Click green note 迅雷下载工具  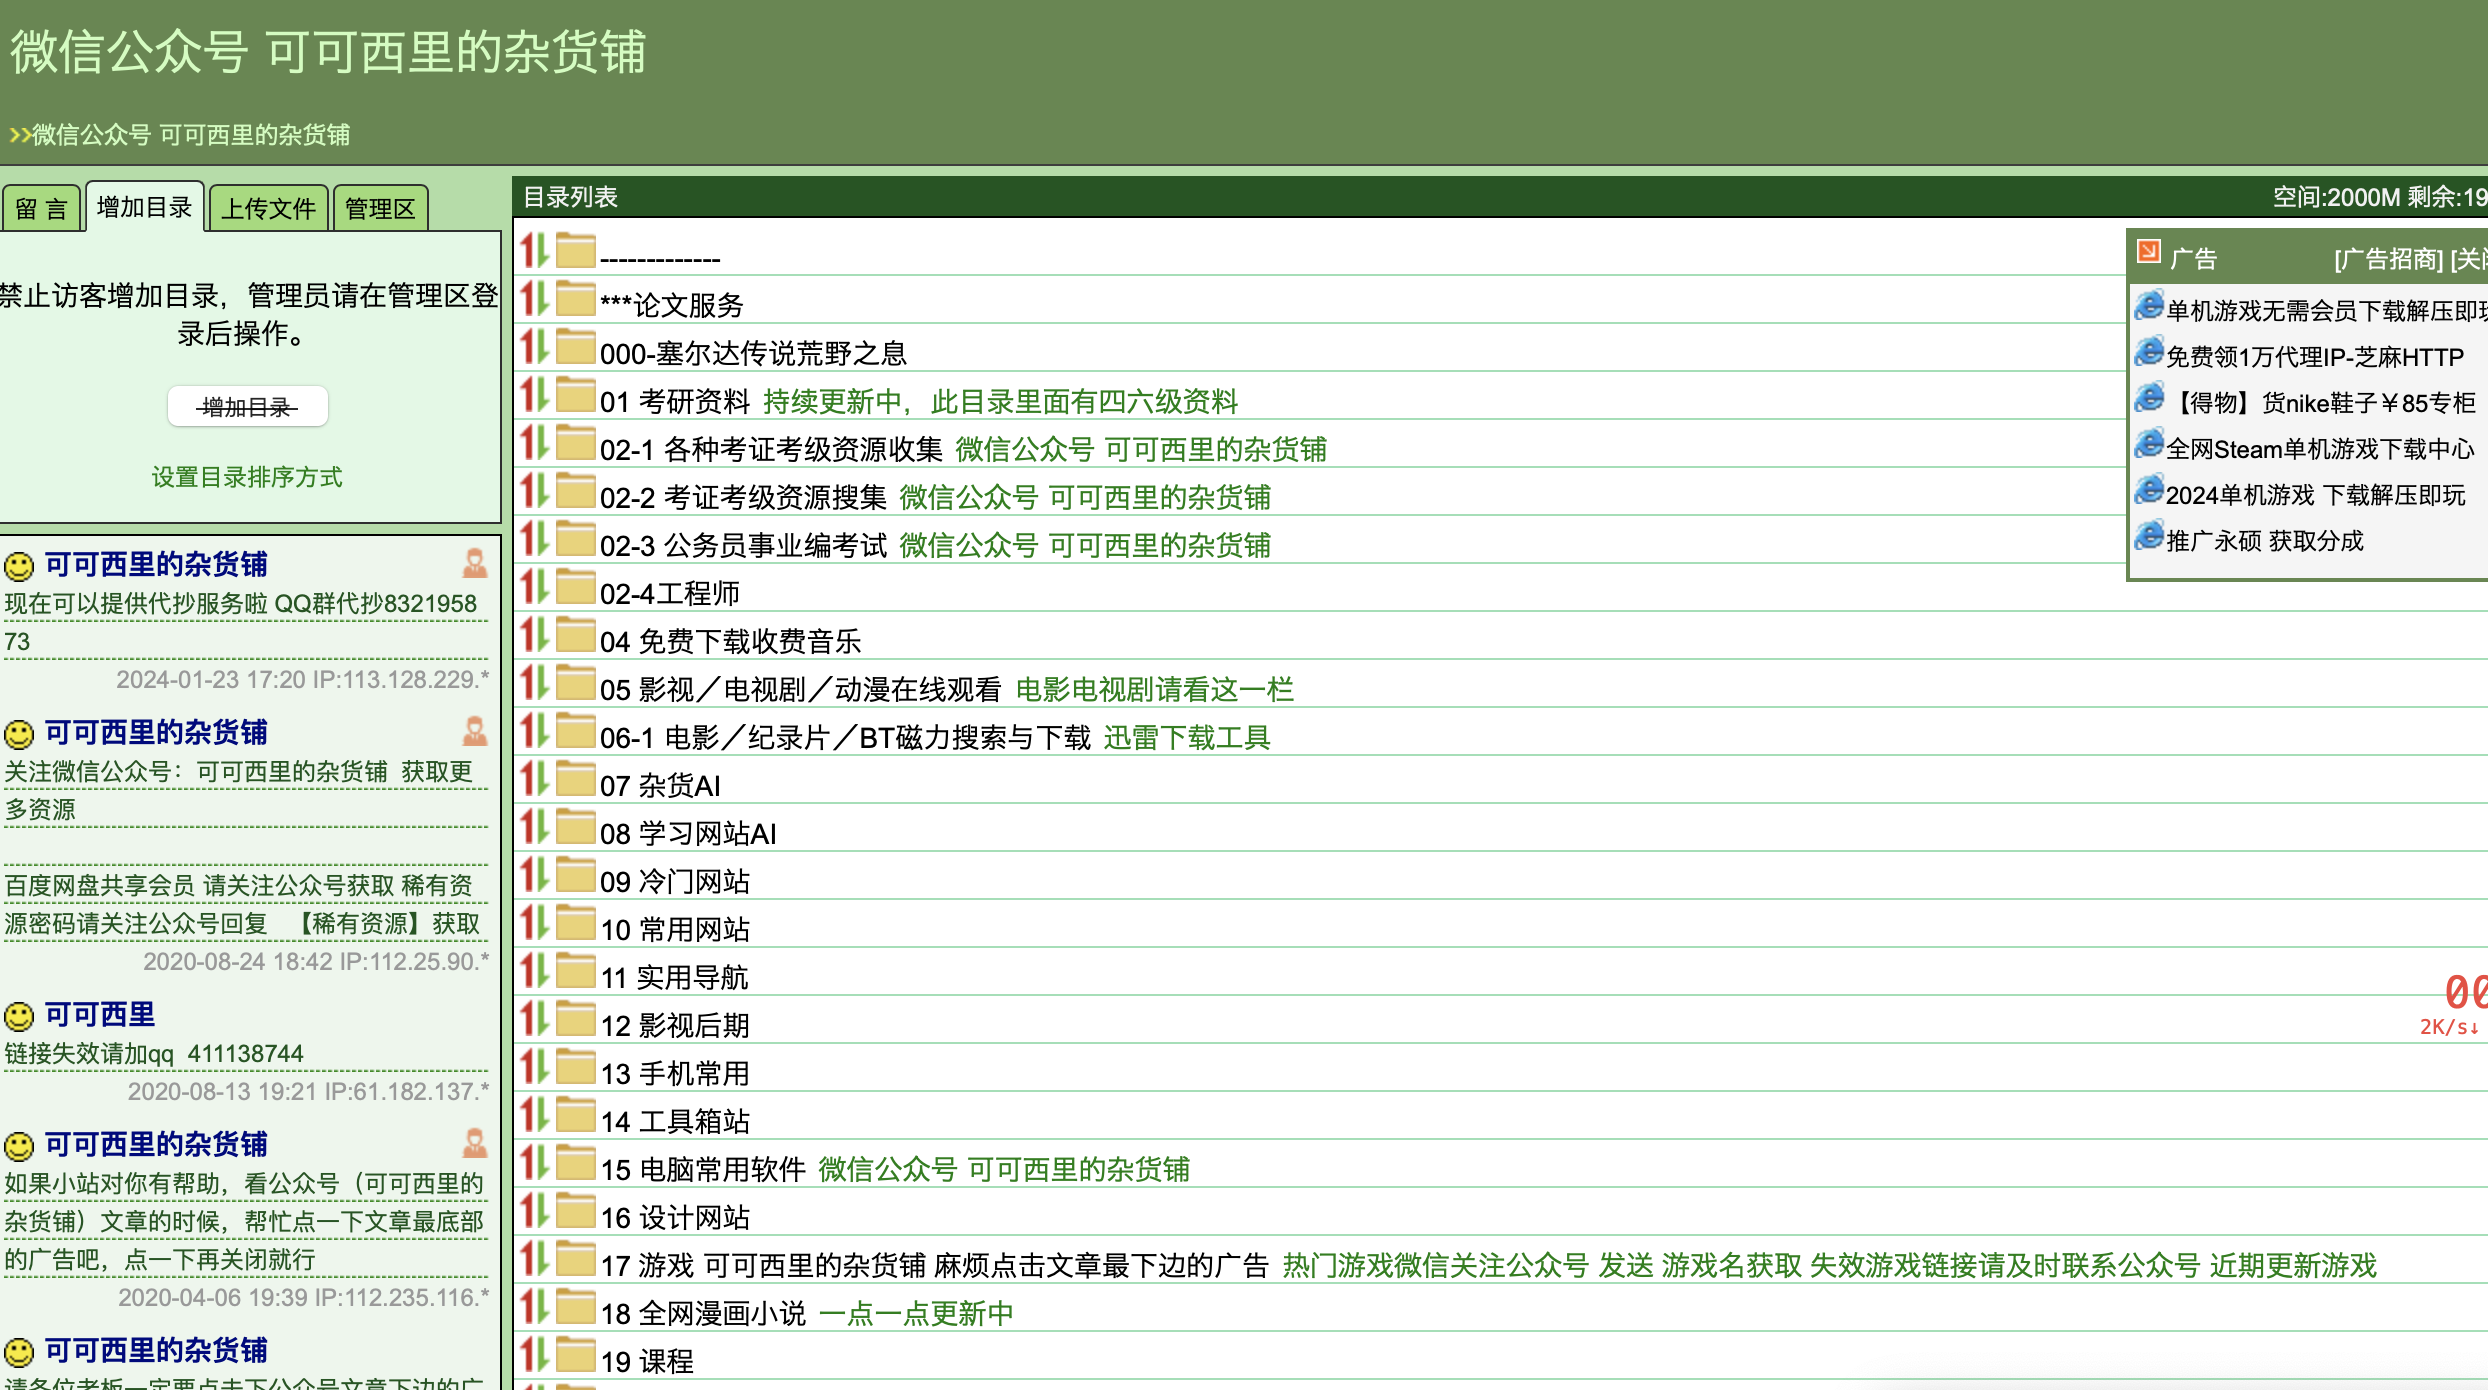click(x=1187, y=738)
